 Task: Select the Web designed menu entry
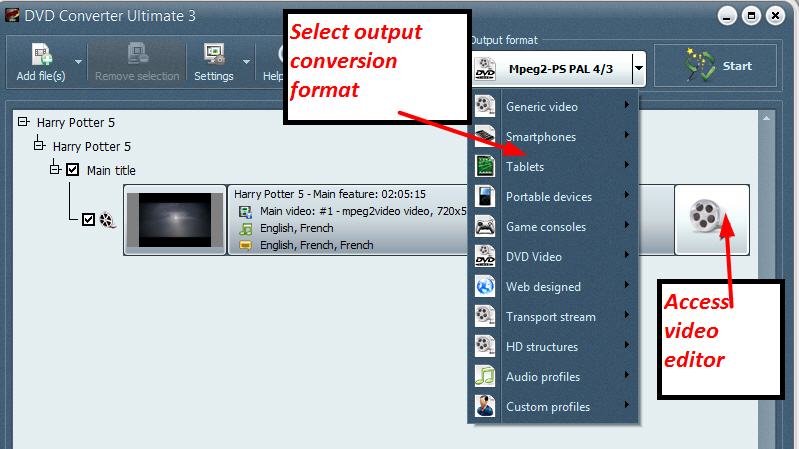553,287
